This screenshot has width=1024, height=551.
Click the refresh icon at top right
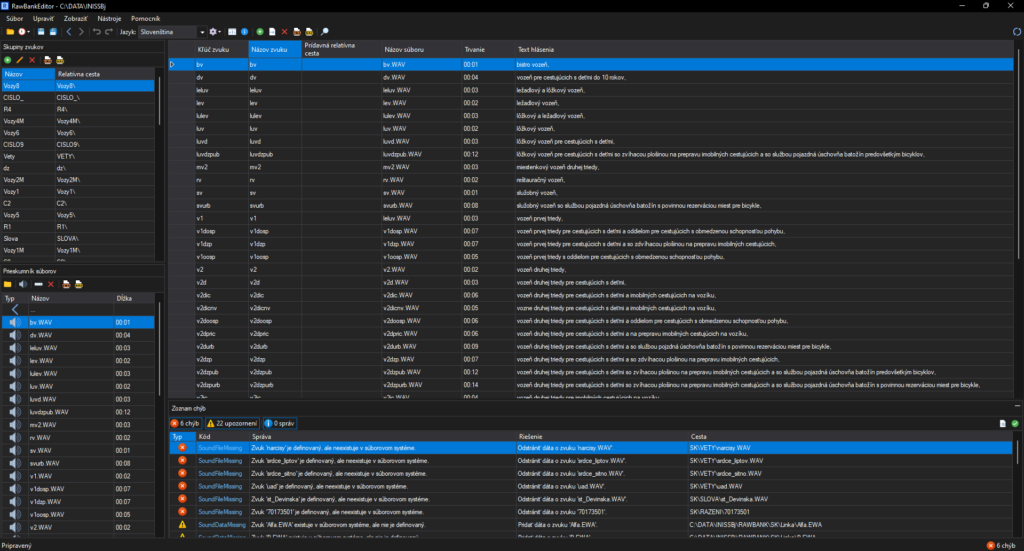pyautogui.click(x=1016, y=31)
